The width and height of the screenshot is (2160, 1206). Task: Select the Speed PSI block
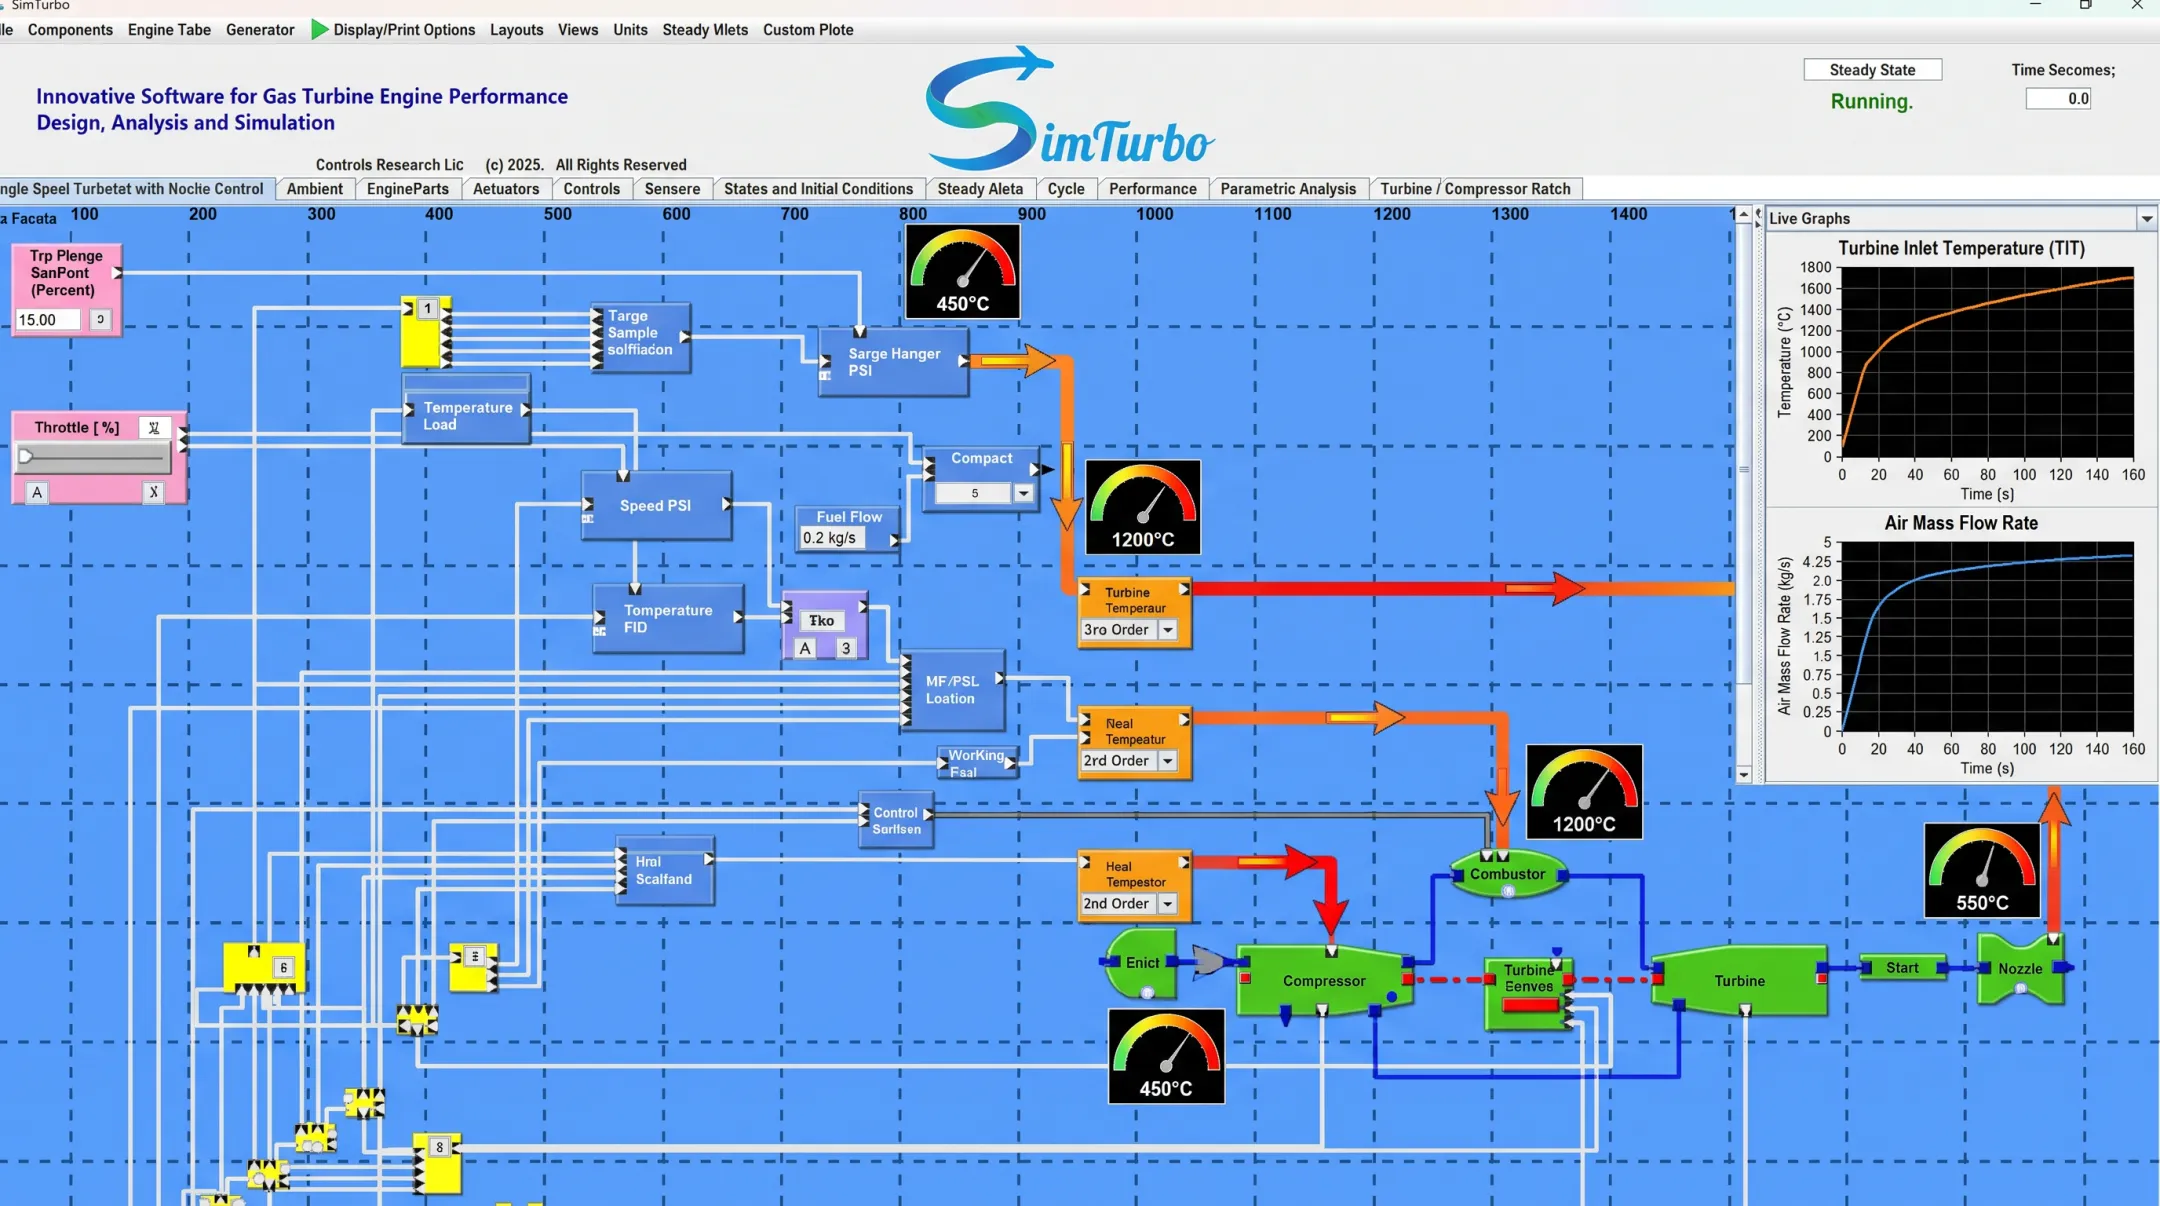656,506
